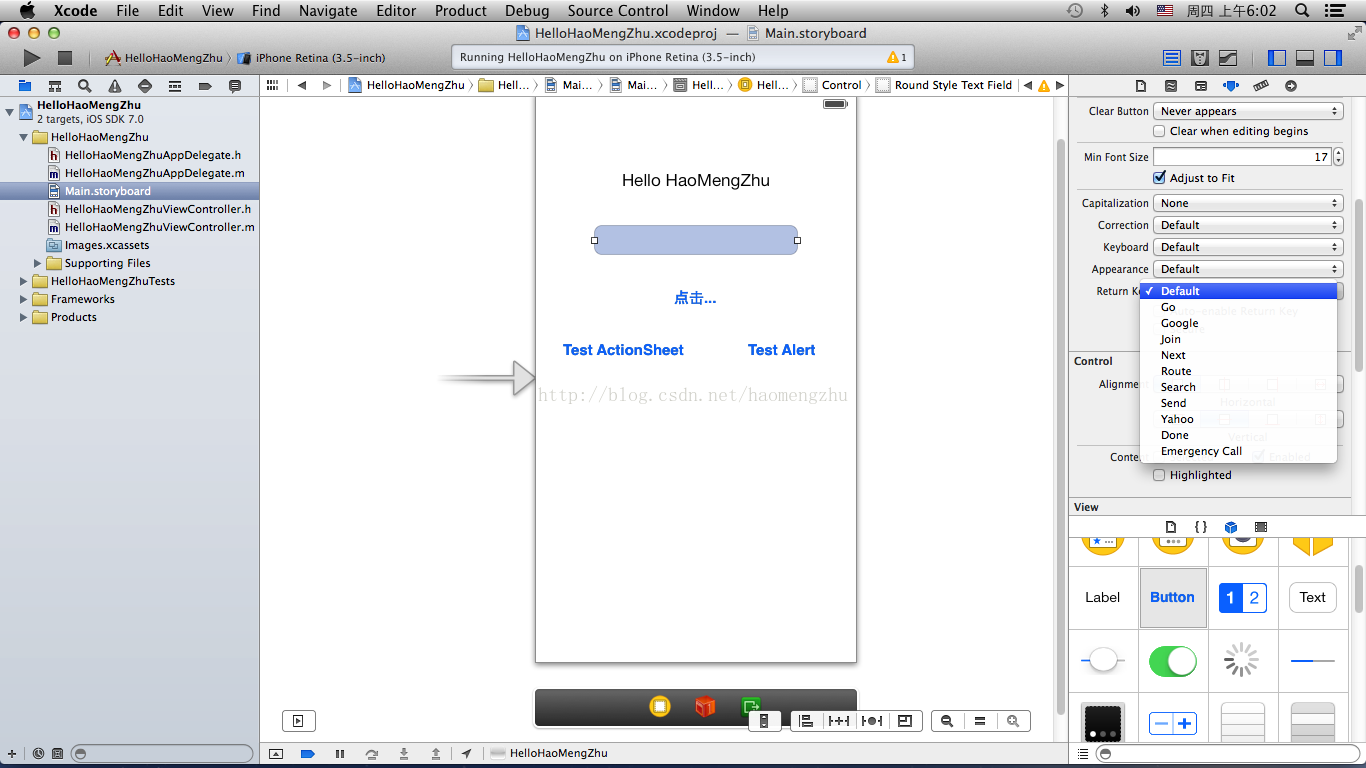Switch to the Standard editor
1366x768 pixels.
(x=1172, y=58)
